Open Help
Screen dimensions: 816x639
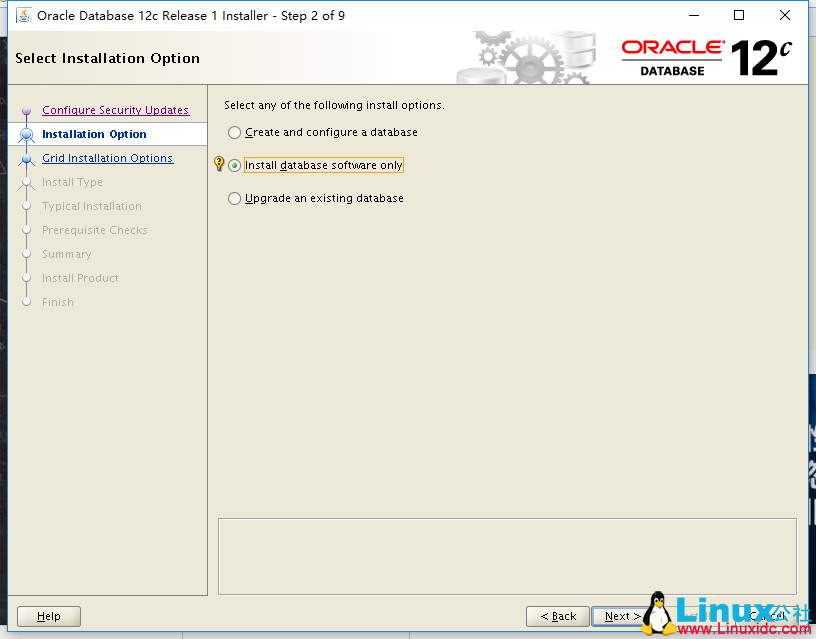tap(48, 616)
